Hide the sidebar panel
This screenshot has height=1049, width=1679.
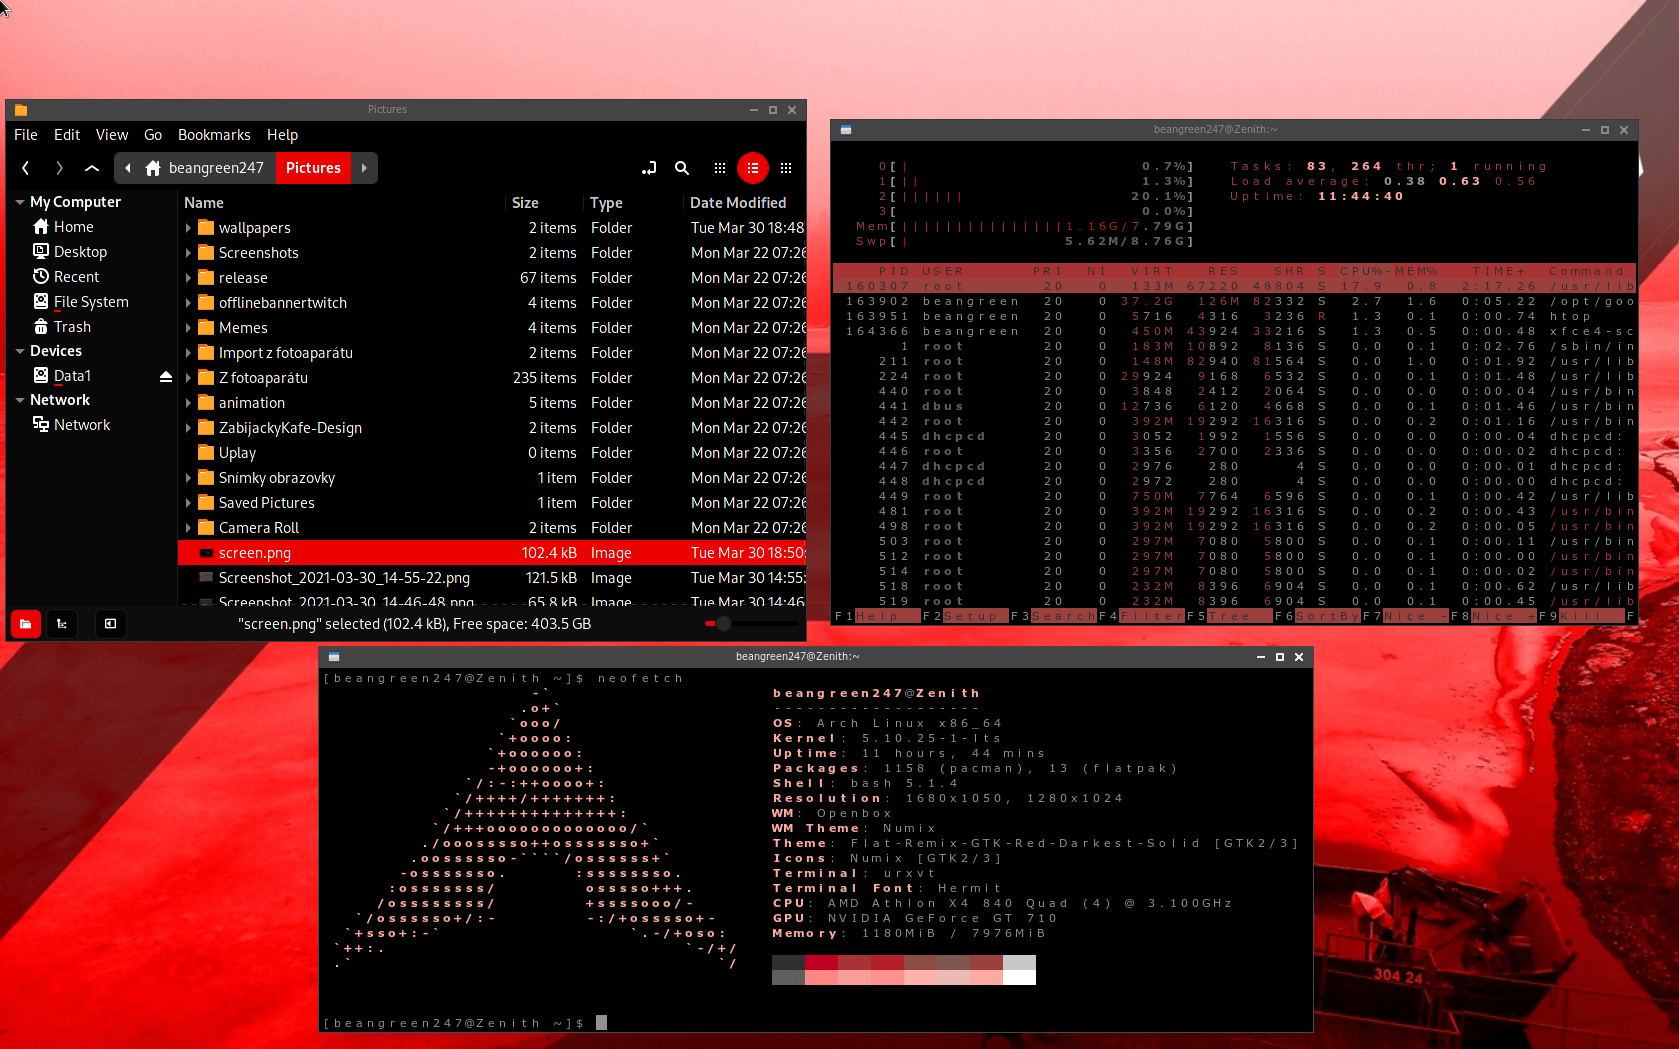(110, 624)
